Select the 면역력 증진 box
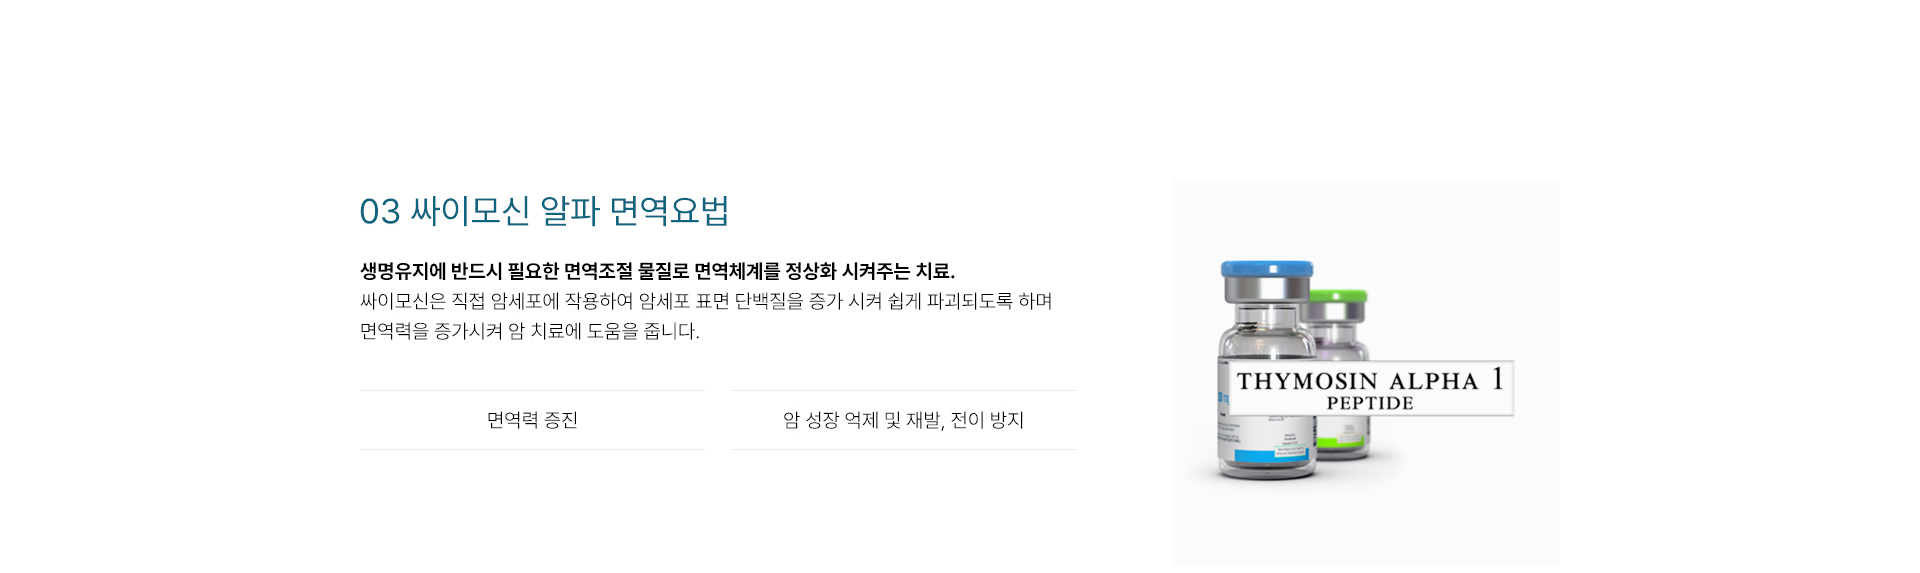This screenshot has height=573, width=1920. [533, 420]
